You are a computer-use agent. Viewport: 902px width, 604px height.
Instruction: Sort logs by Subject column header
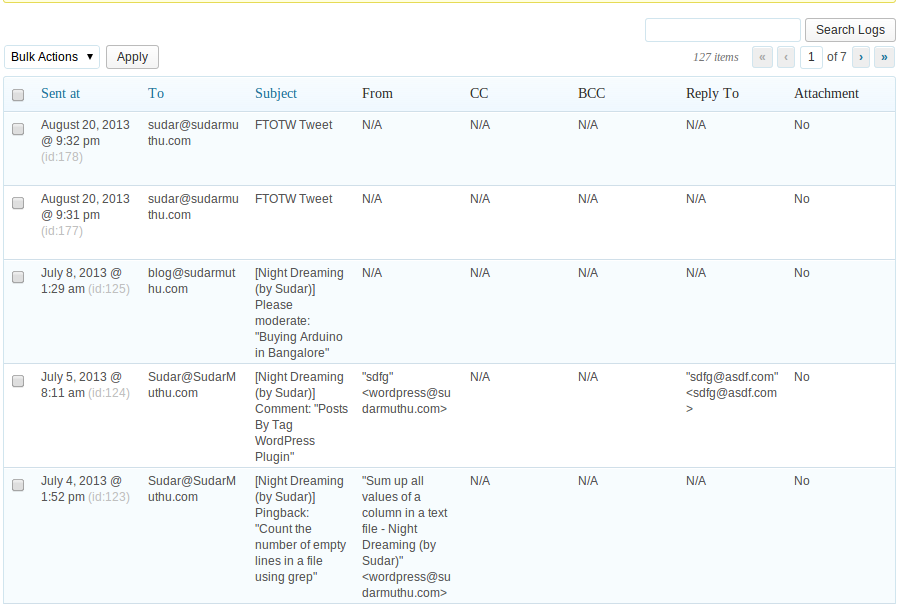(276, 93)
